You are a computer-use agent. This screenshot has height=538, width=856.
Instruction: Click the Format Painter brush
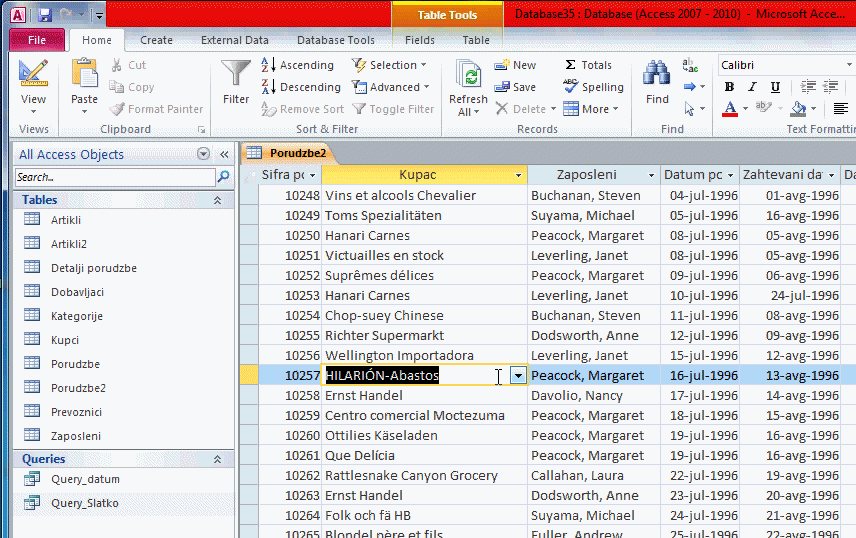coord(117,109)
